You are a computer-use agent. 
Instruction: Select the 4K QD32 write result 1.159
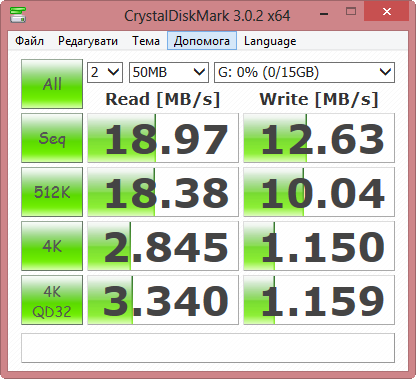[x=319, y=300]
